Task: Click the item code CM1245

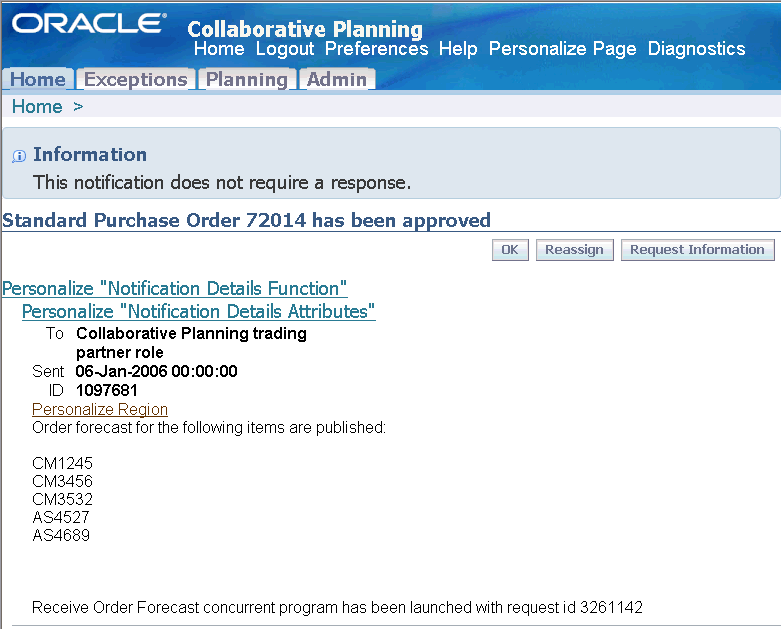Action: pyautogui.click(x=62, y=463)
